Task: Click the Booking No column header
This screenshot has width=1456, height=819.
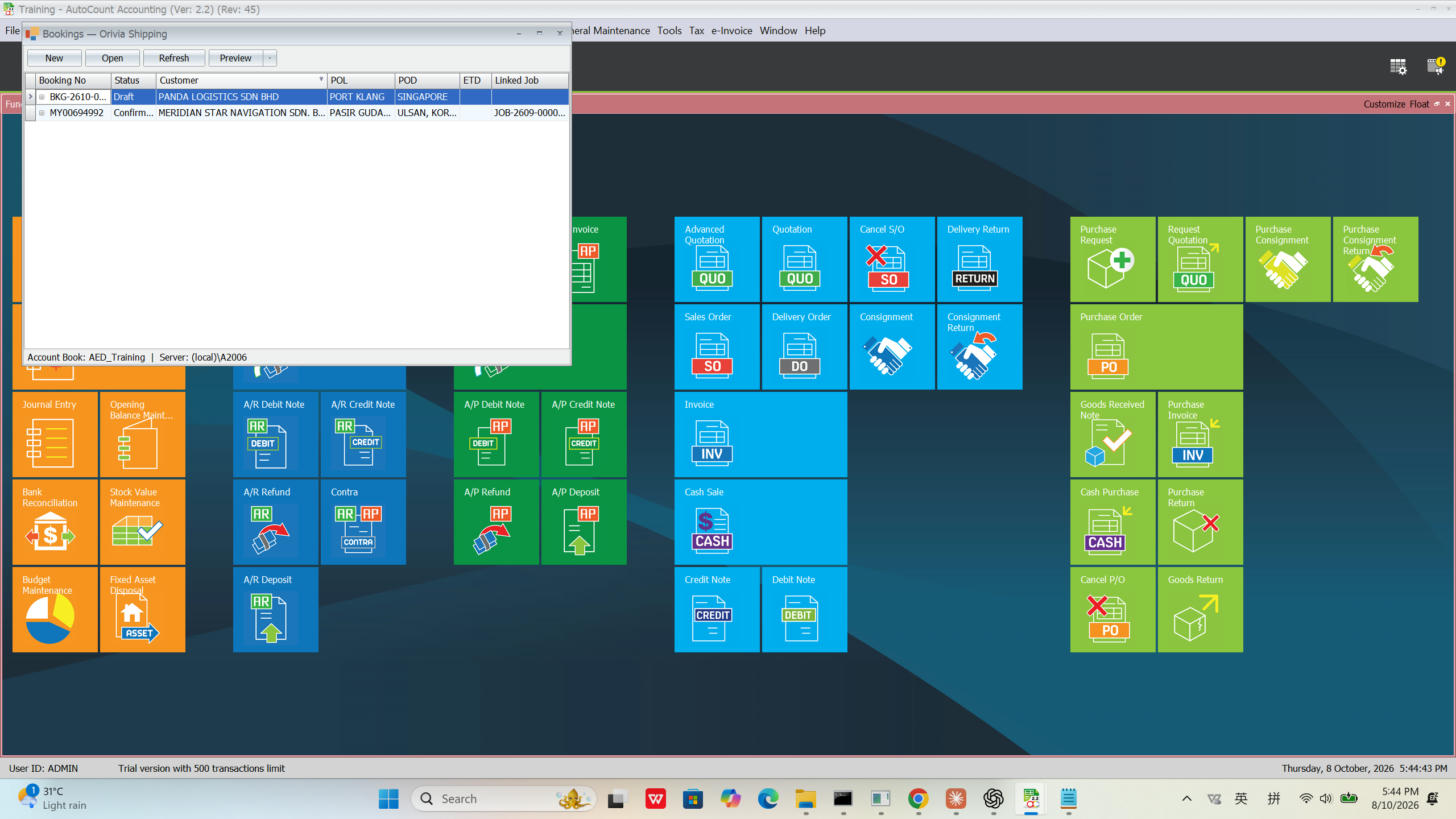Action: click(73, 80)
